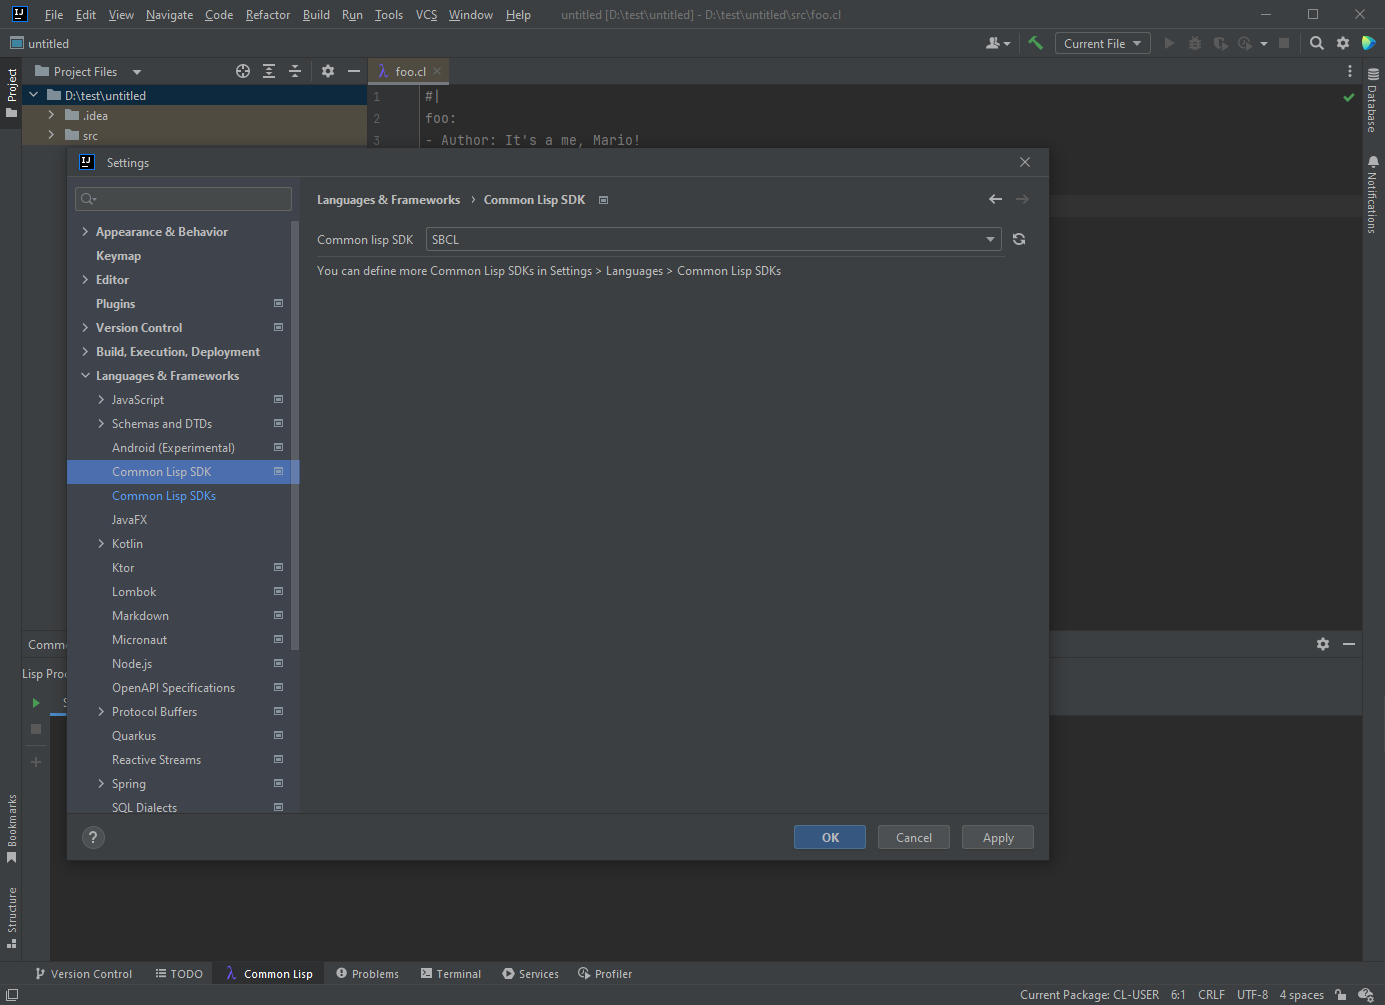1385x1005 pixels.
Task: Click the user account icon in toolbar
Action: click(997, 43)
